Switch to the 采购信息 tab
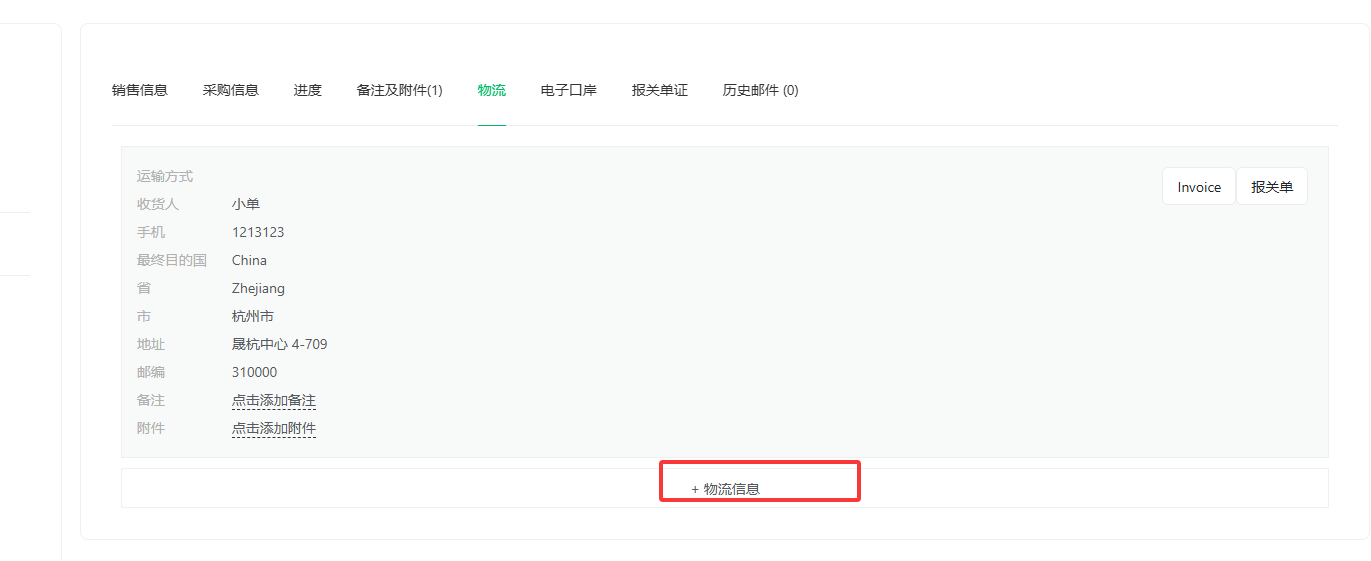 (231, 90)
